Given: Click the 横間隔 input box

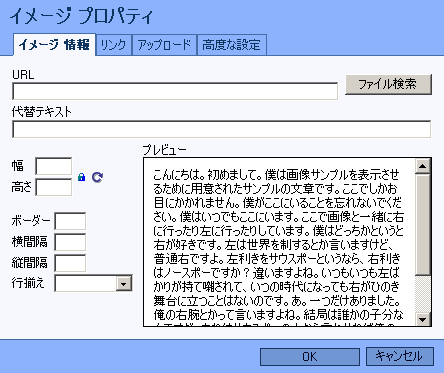Looking at the screenshot, I should 70,242.
